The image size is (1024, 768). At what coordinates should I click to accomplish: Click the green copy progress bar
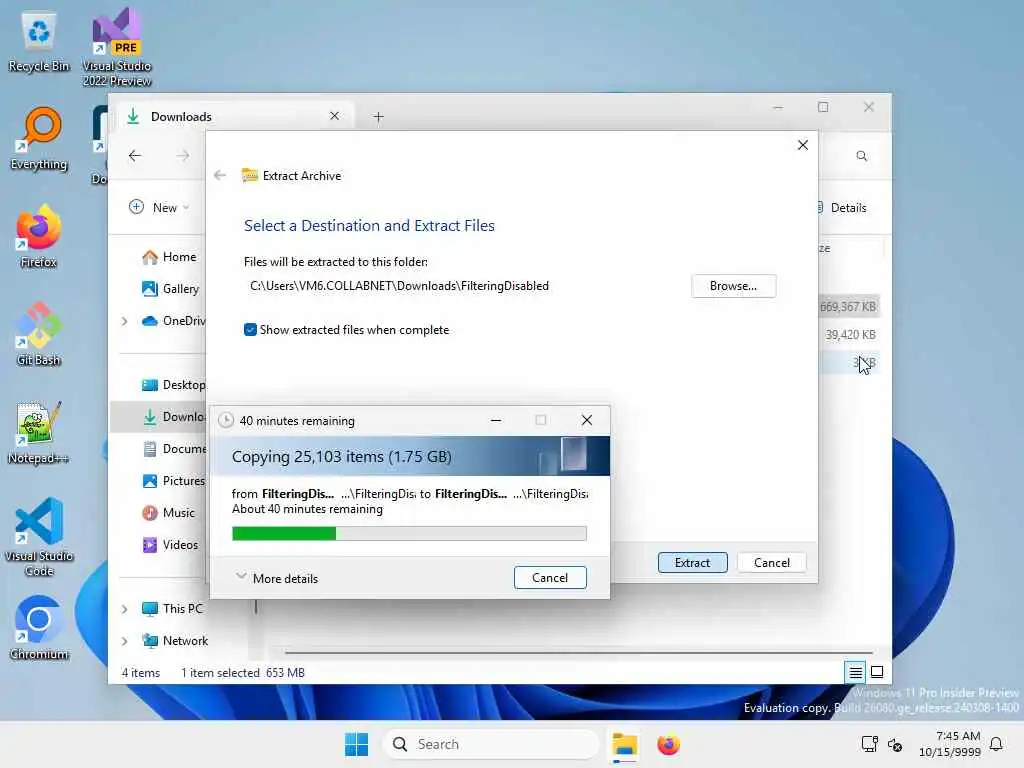tap(409, 534)
